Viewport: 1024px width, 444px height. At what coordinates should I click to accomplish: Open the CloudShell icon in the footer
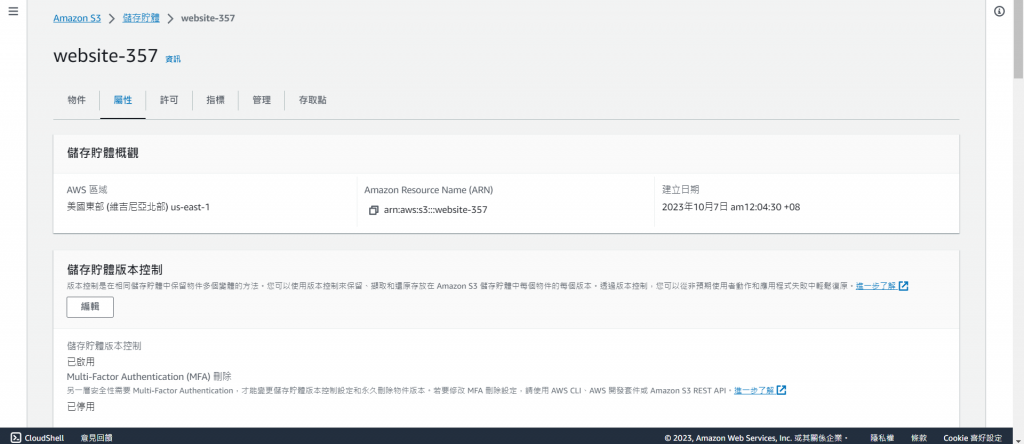[15, 437]
